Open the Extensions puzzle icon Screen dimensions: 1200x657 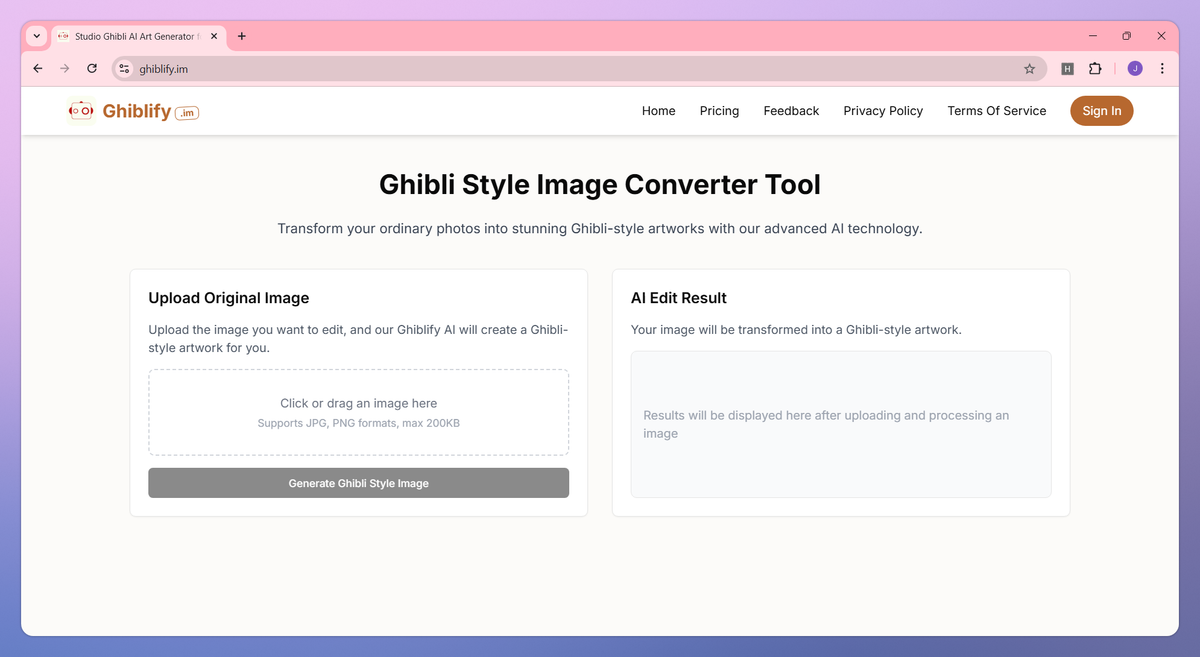pyautogui.click(x=1095, y=69)
